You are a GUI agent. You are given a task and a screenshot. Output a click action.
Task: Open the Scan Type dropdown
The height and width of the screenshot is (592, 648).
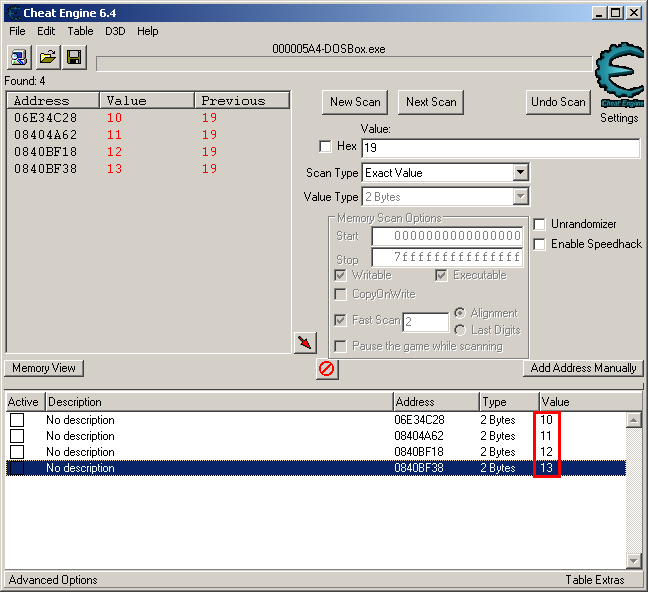(520, 173)
